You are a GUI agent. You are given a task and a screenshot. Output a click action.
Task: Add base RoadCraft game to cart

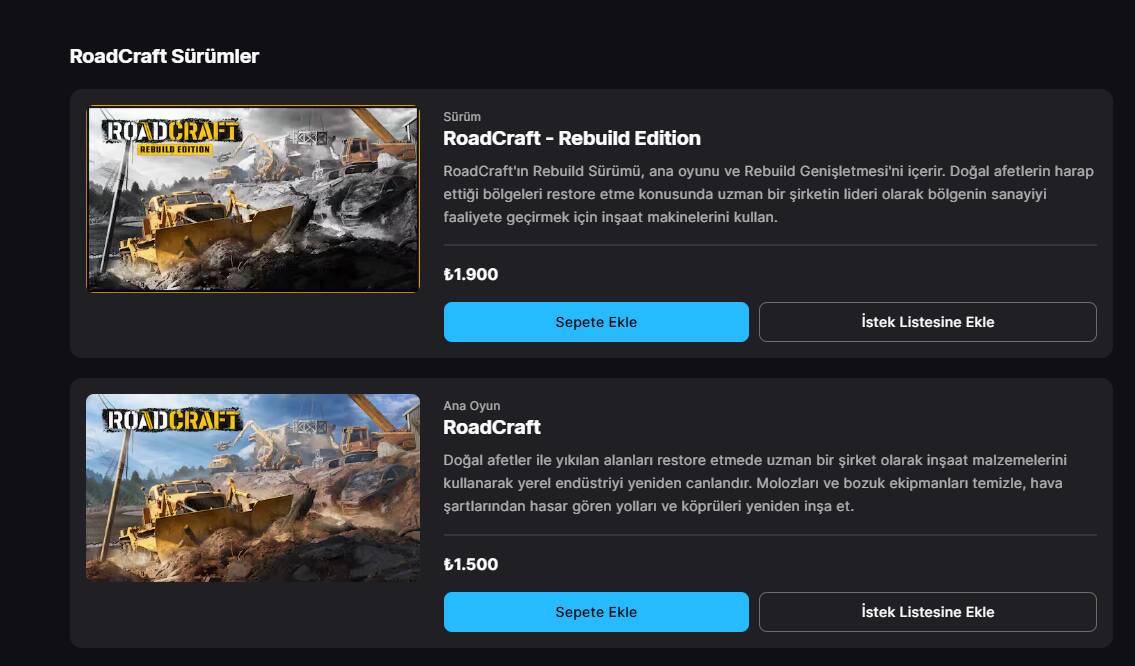(596, 612)
